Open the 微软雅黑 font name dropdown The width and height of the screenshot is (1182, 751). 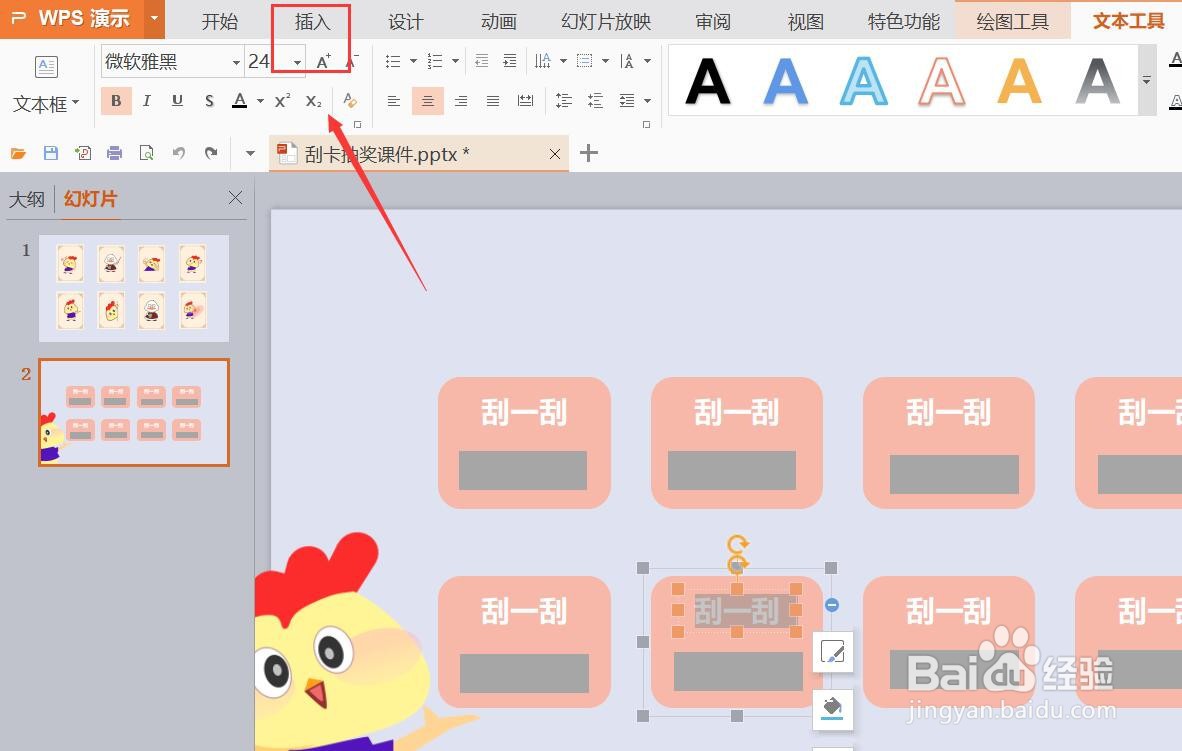click(x=236, y=62)
